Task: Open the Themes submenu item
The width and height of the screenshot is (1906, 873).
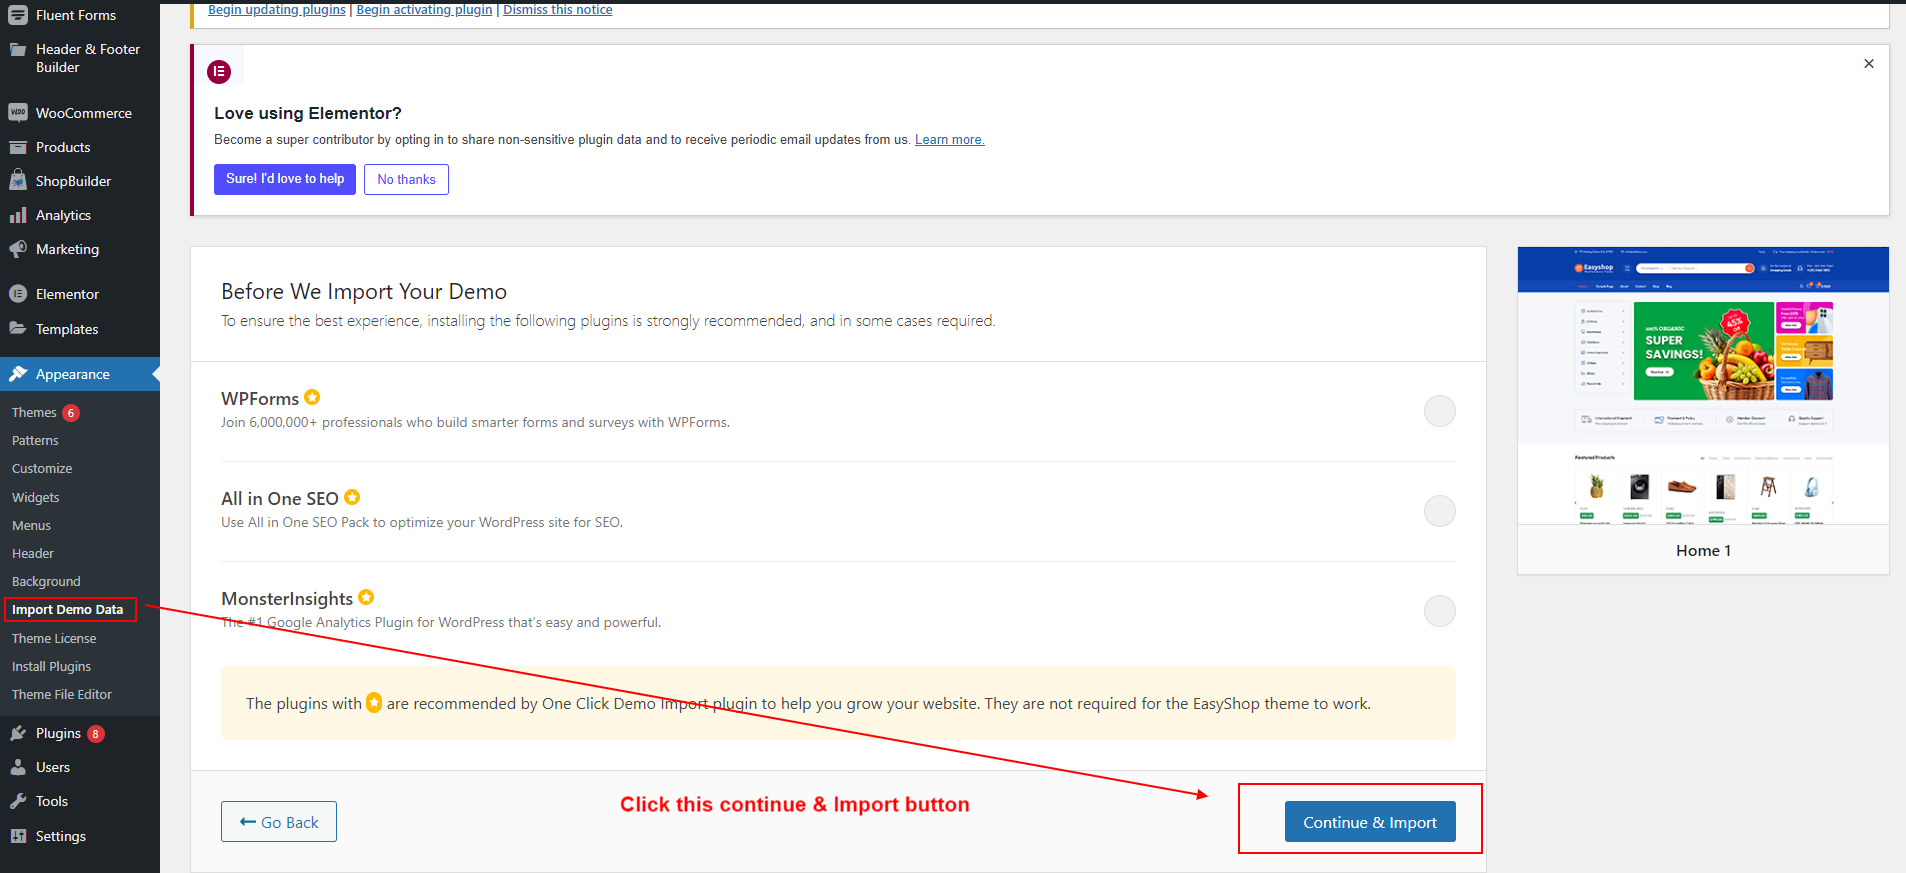Action: pyautogui.click(x=34, y=412)
